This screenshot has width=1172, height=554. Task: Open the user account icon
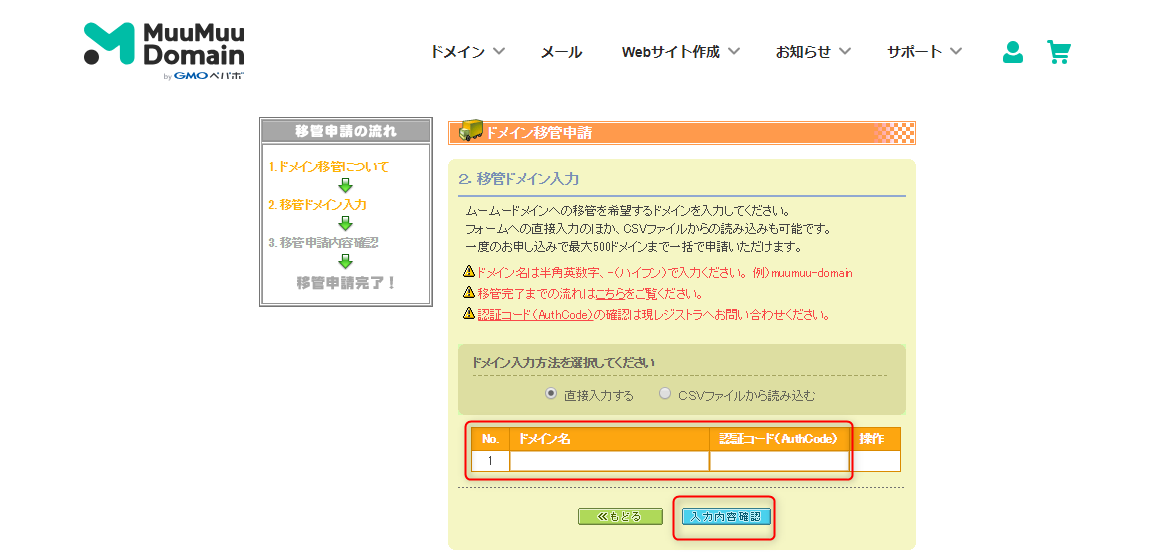click(x=1012, y=52)
